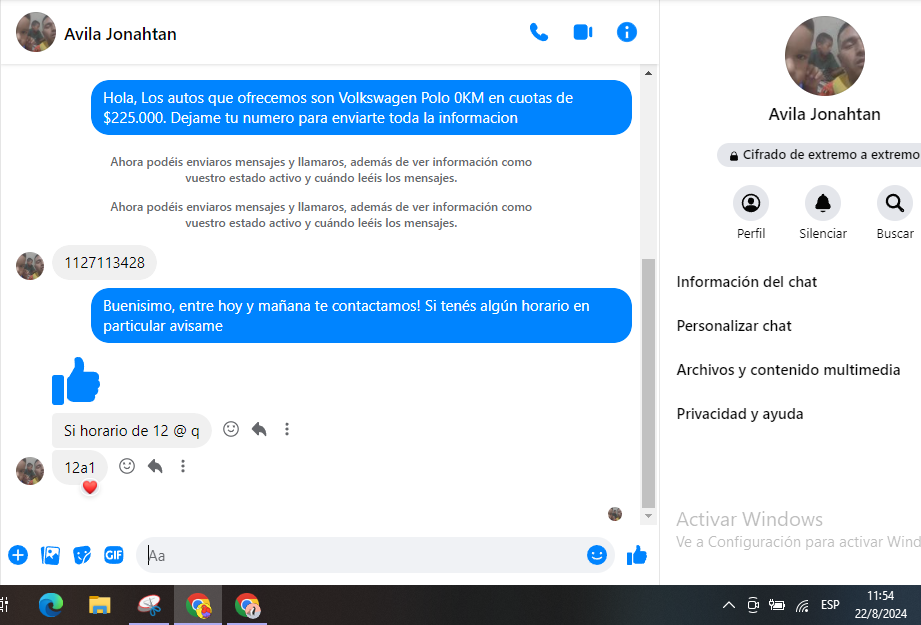Image resolution: width=921 pixels, height=625 pixels.
Task: Switch to the first Chrome taskbar window
Action: (199, 605)
